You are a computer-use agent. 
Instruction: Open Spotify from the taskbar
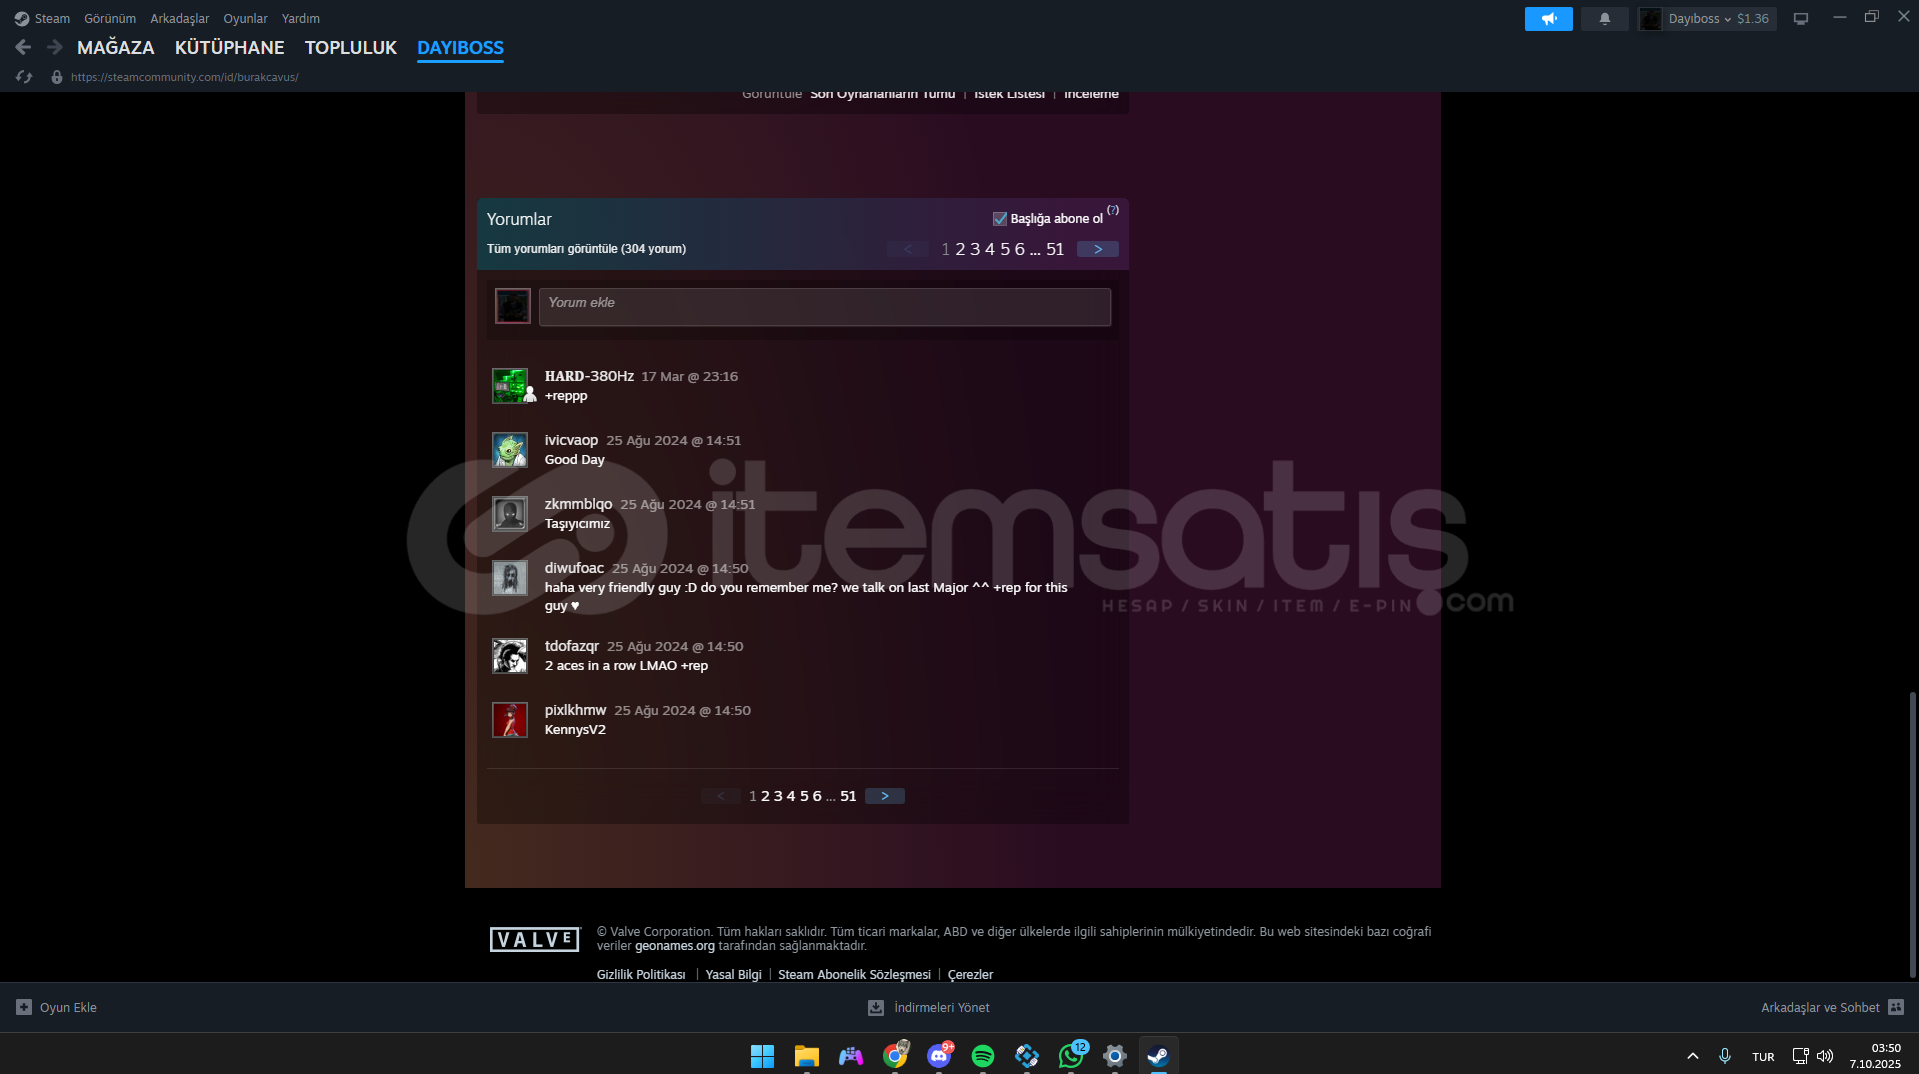click(983, 1056)
